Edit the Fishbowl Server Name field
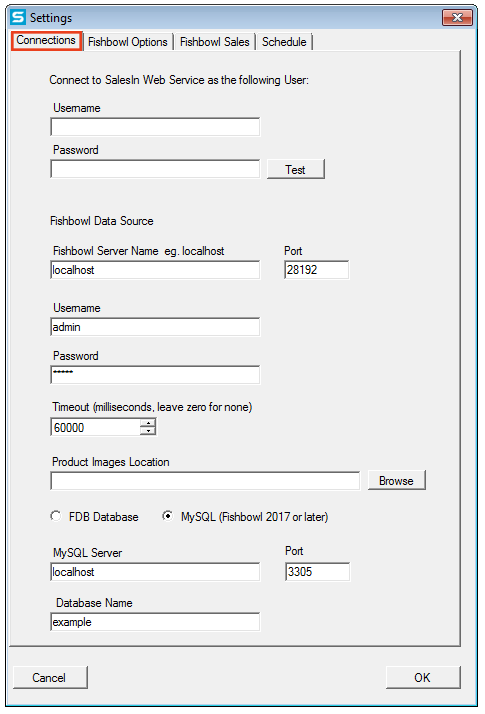 pyautogui.click(x=155, y=270)
